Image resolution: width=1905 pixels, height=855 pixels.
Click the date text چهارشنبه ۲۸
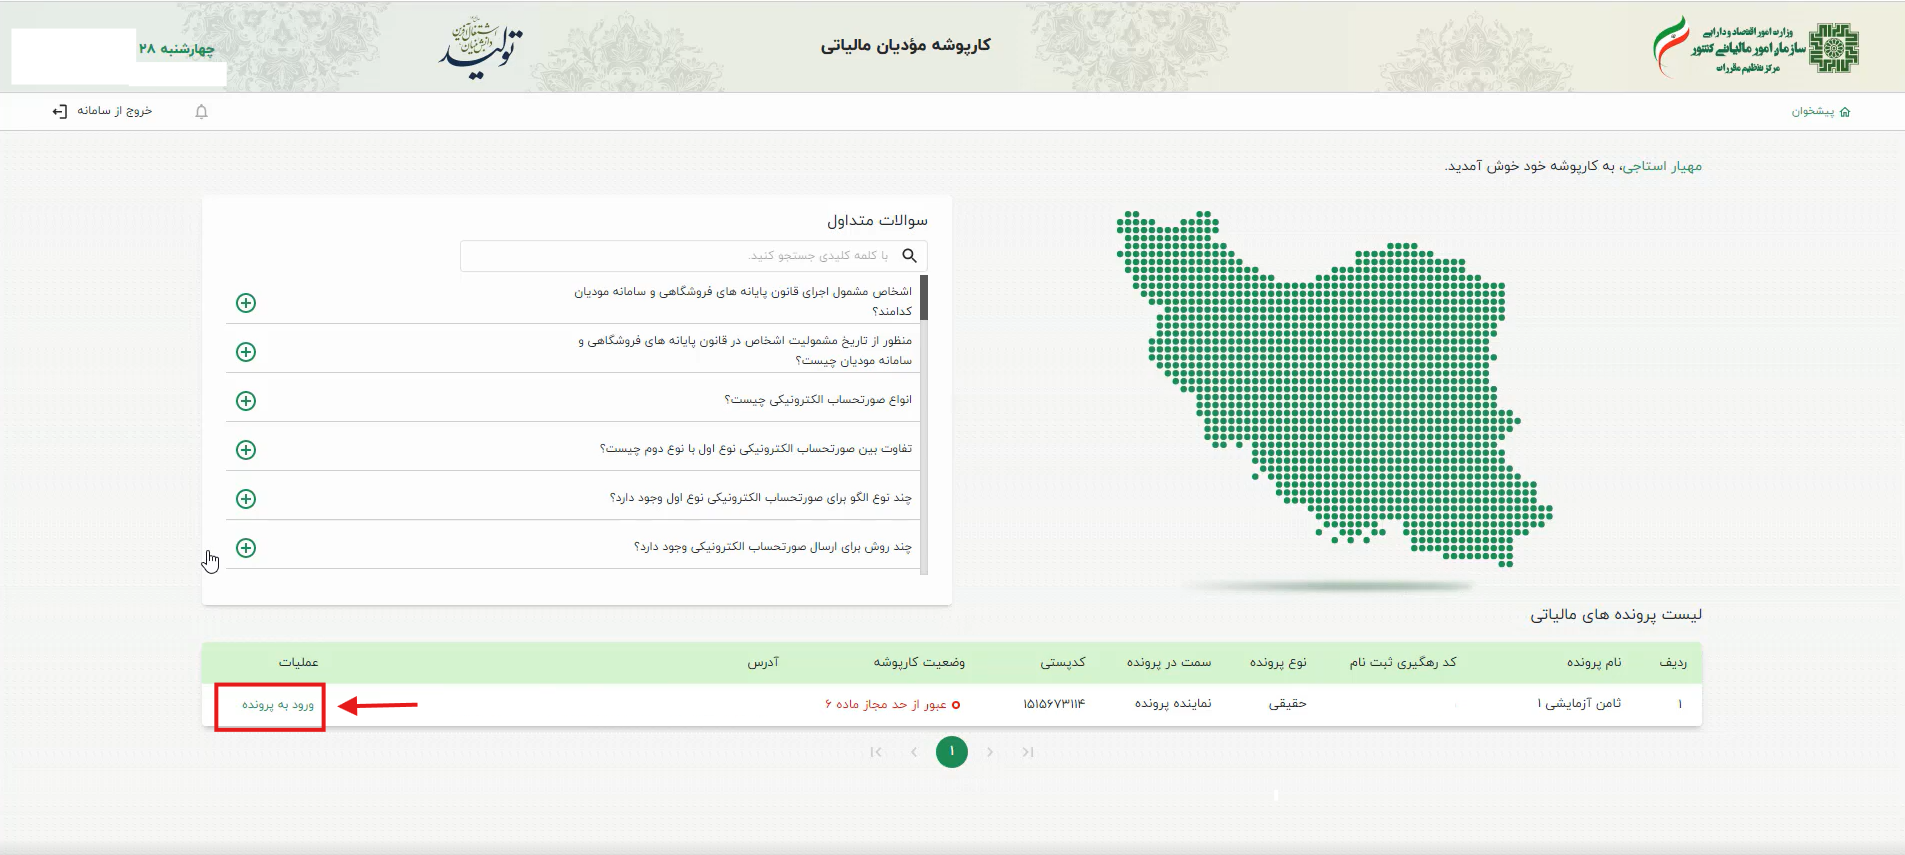[x=177, y=49]
